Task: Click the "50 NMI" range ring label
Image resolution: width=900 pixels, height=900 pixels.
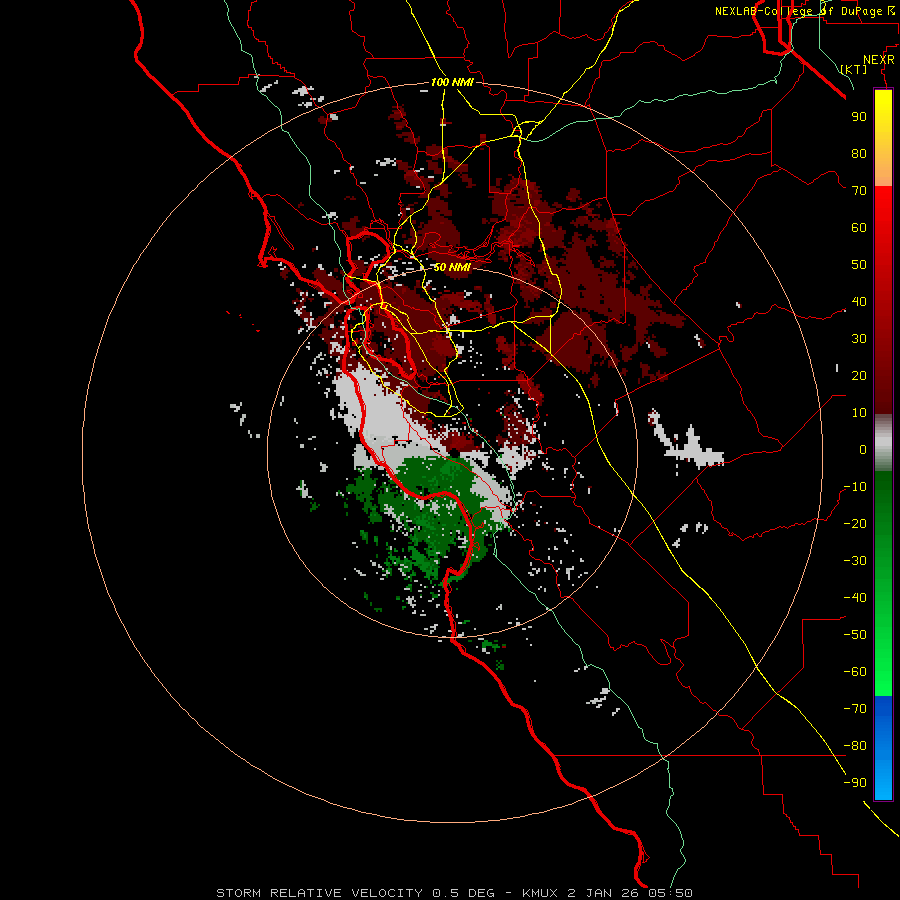Action: click(x=452, y=267)
